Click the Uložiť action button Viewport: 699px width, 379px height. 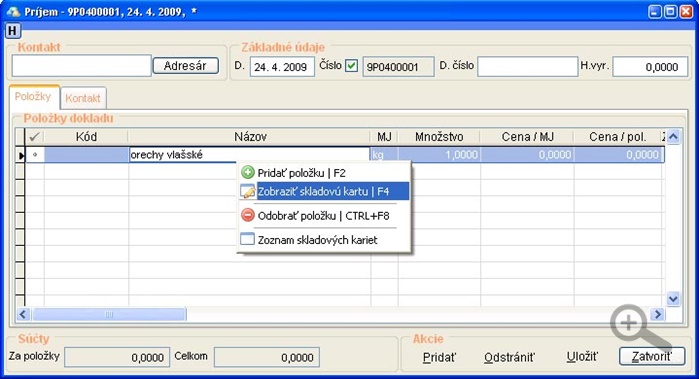[x=582, y=357]
